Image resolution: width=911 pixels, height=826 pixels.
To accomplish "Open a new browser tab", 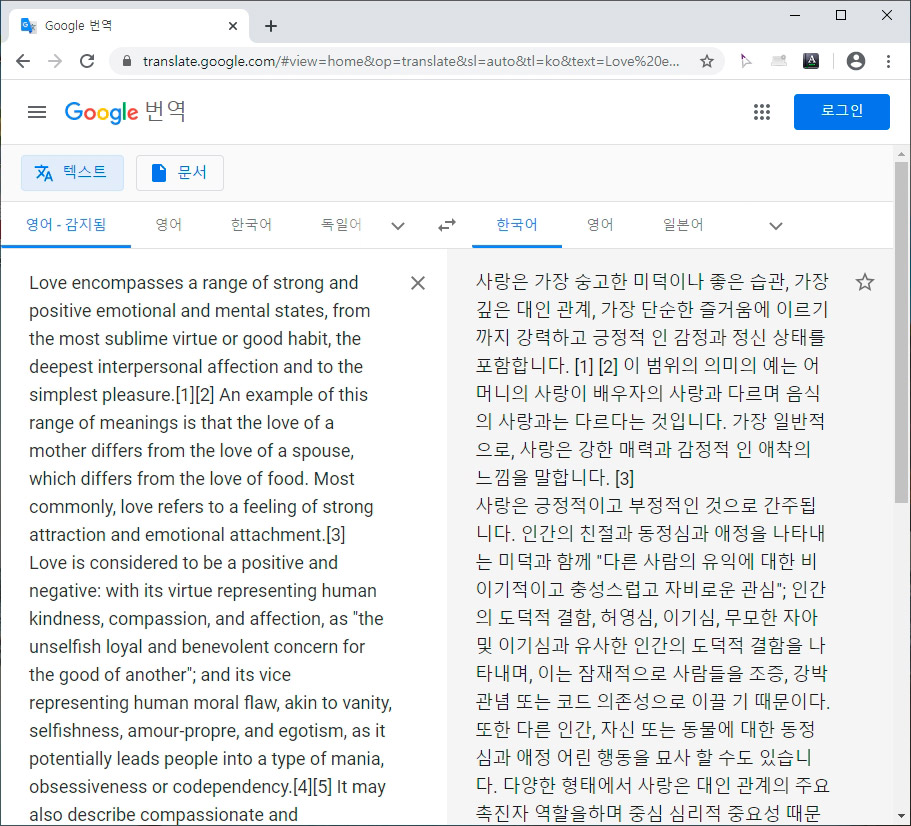I will [x=271, y=26].
